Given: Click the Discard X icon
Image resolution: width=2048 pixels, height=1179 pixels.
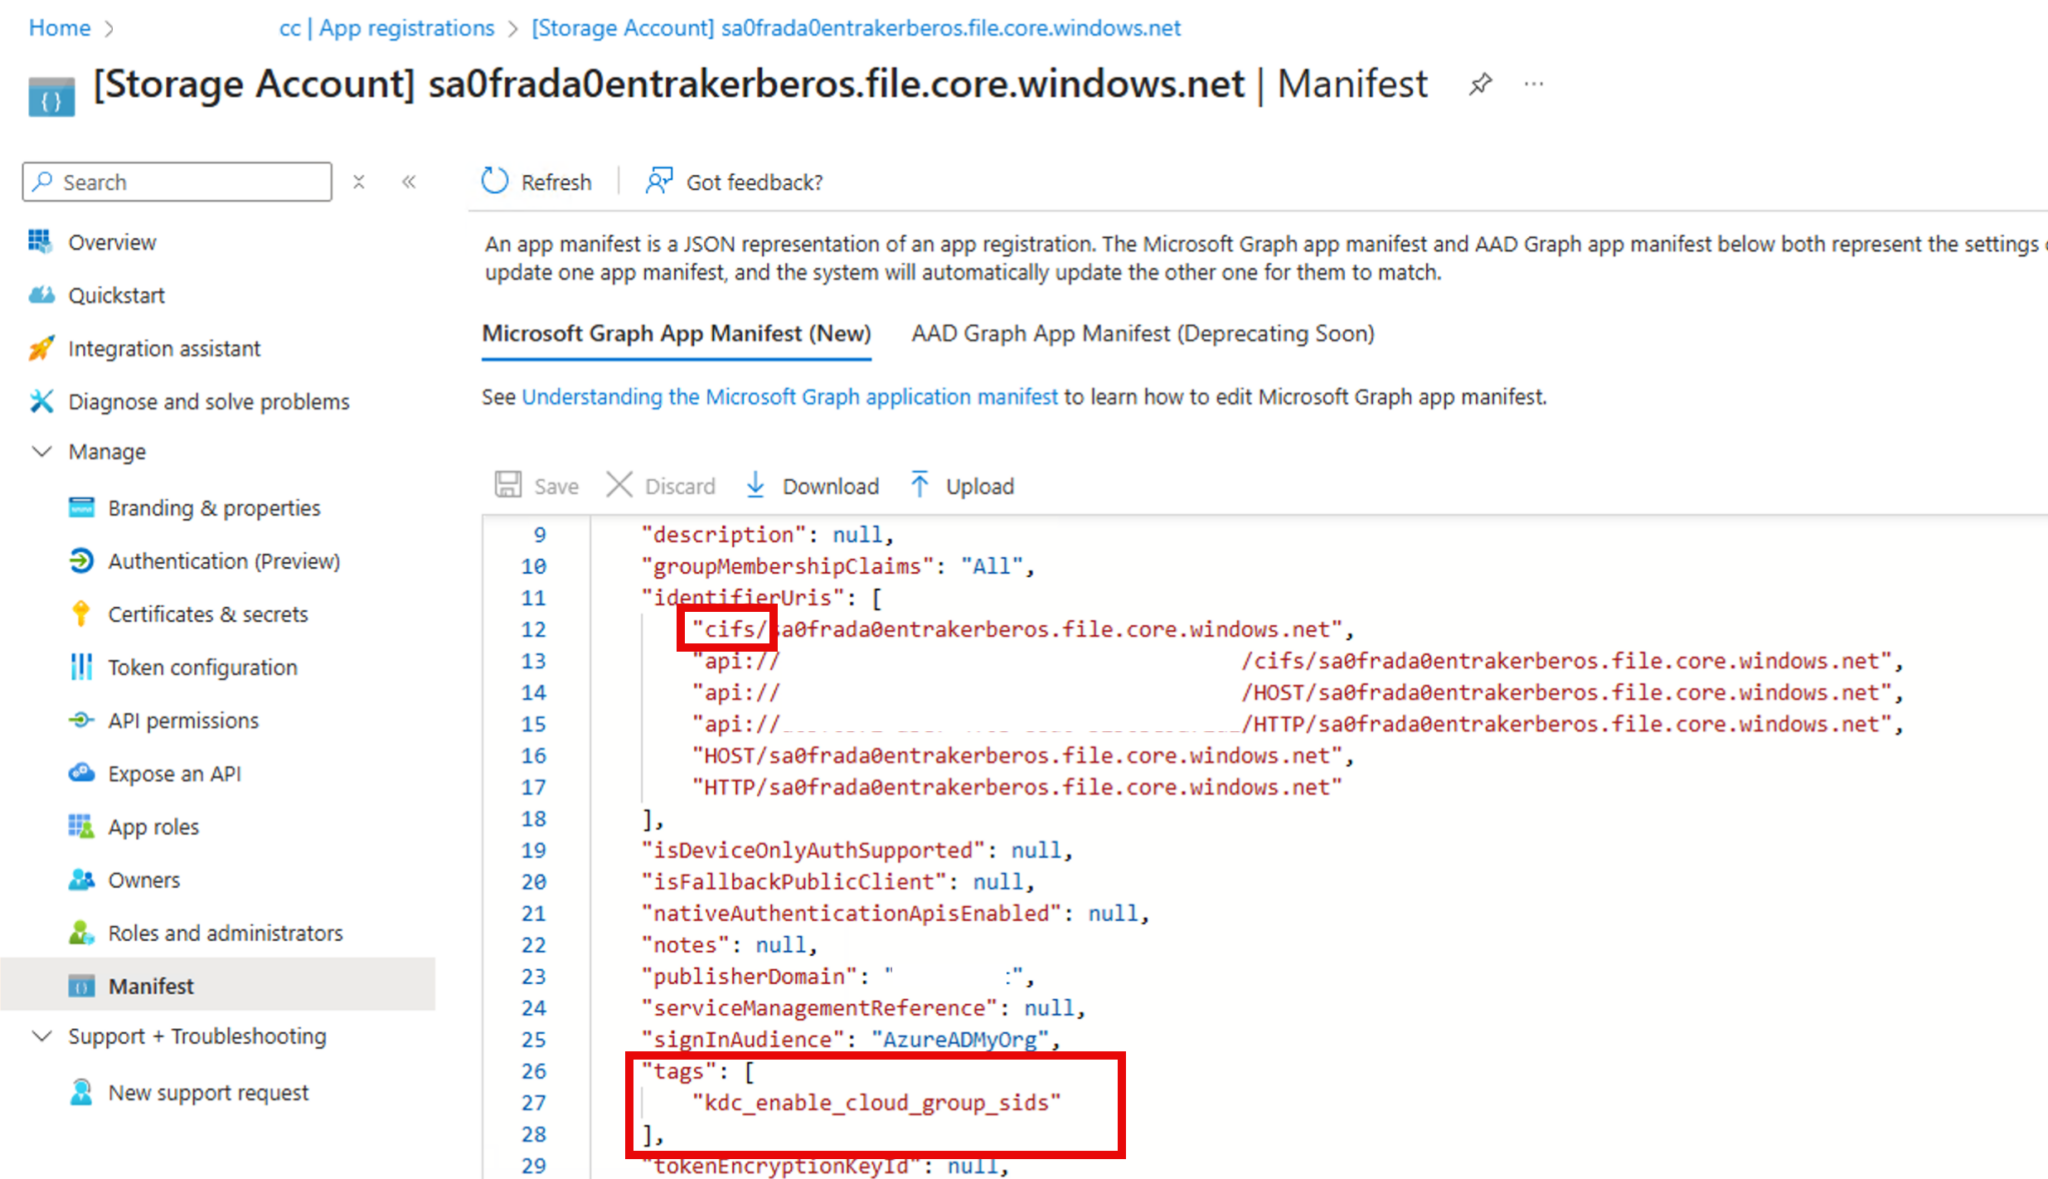Looking at the screenshot, I should pyautogui.click(x=619, y=485).
